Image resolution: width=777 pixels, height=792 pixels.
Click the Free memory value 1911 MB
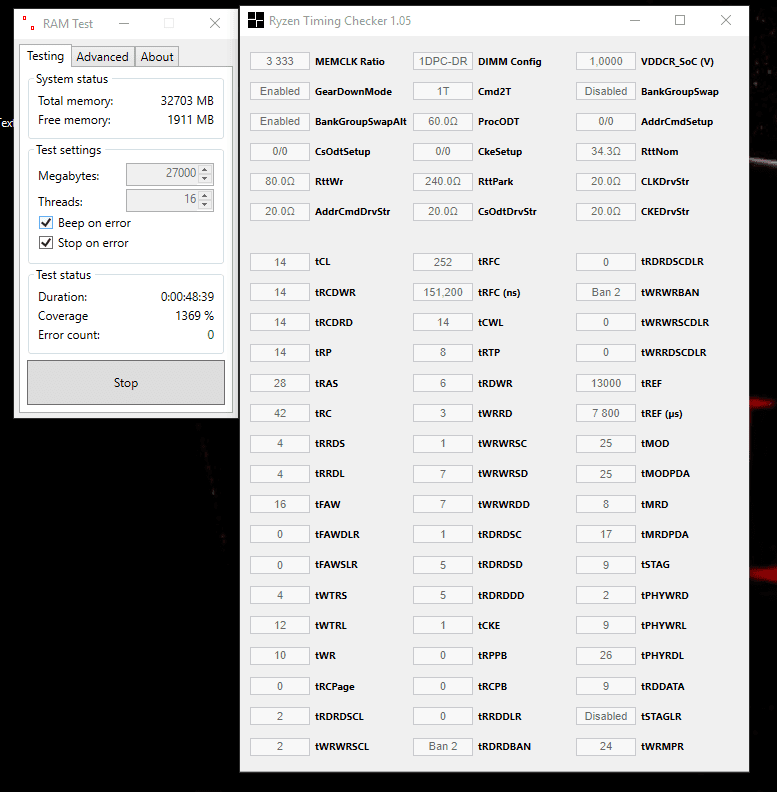pyautogui.click(x=190, y=120)
